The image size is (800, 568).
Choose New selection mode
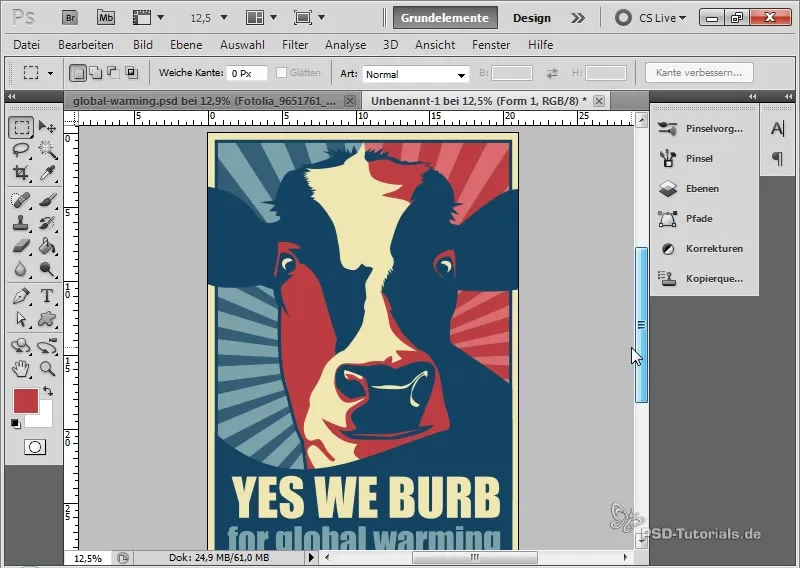(x=78, y=73)
